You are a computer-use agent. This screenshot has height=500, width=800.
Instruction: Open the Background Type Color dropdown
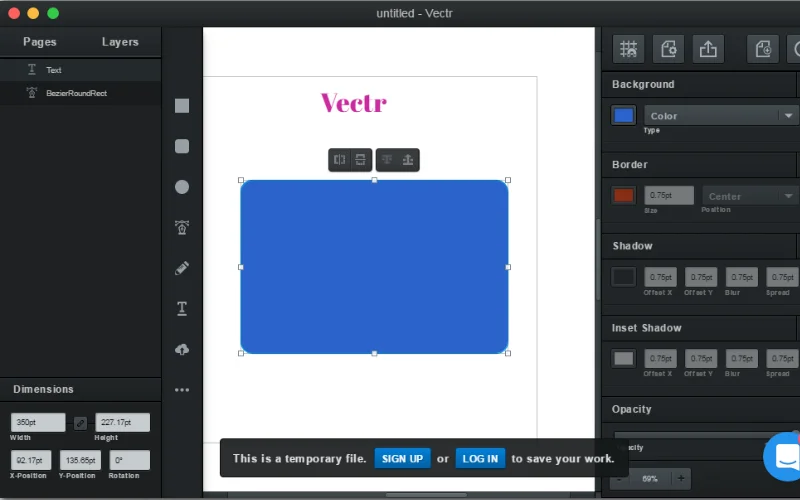tap(721, 116)
